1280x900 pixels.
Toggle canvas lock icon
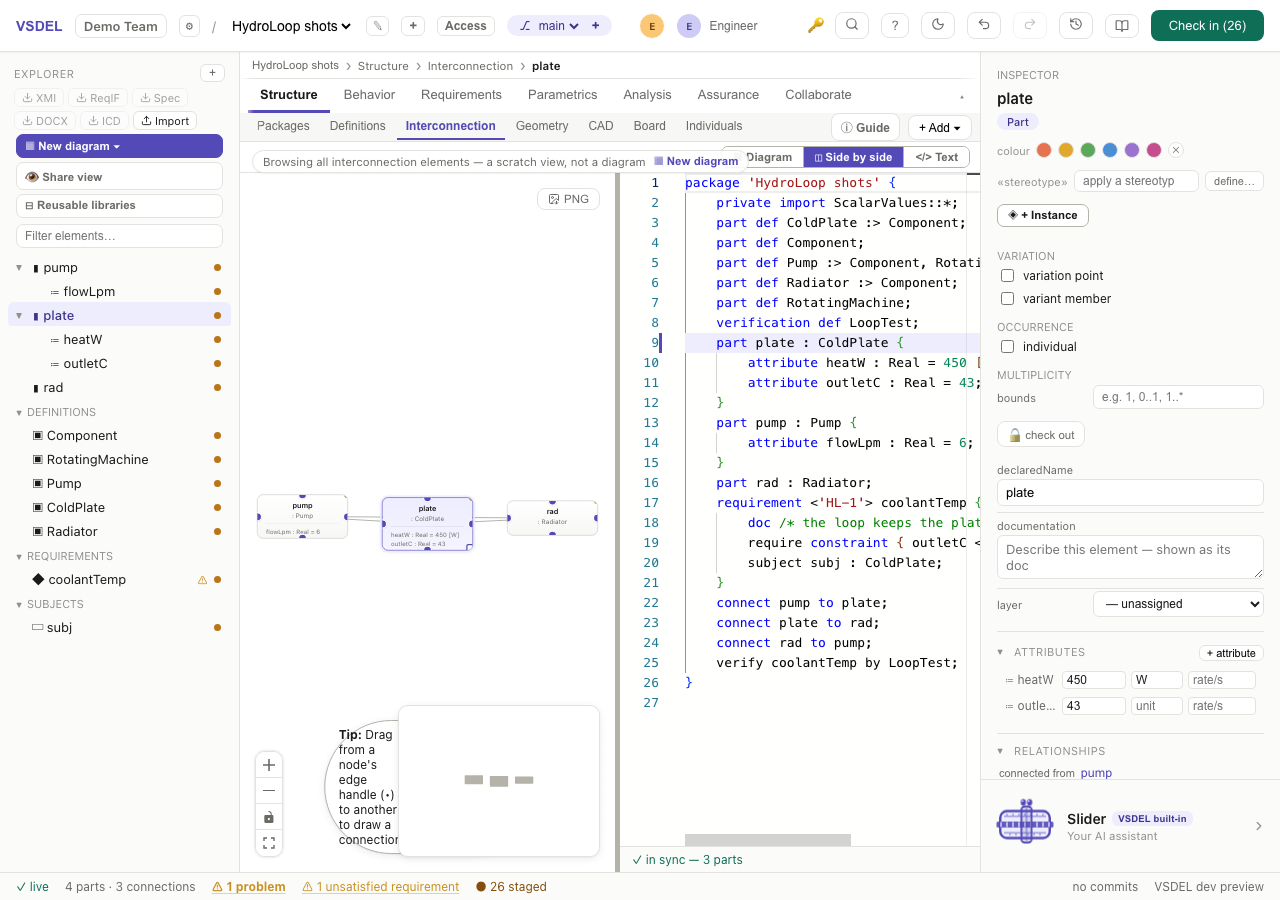click(269, 817)
